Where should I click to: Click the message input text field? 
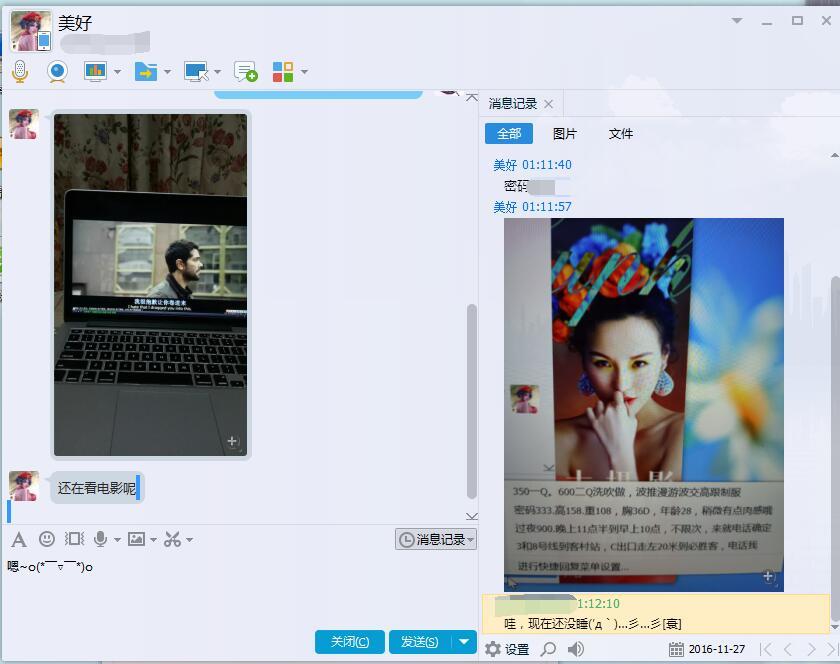(x=238, y=590)
